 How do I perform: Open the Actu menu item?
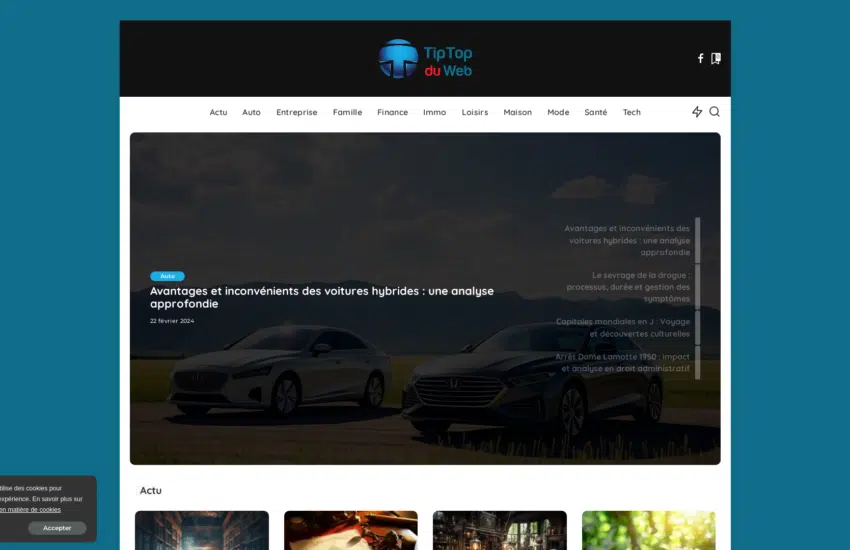click(x=218, y=112)
